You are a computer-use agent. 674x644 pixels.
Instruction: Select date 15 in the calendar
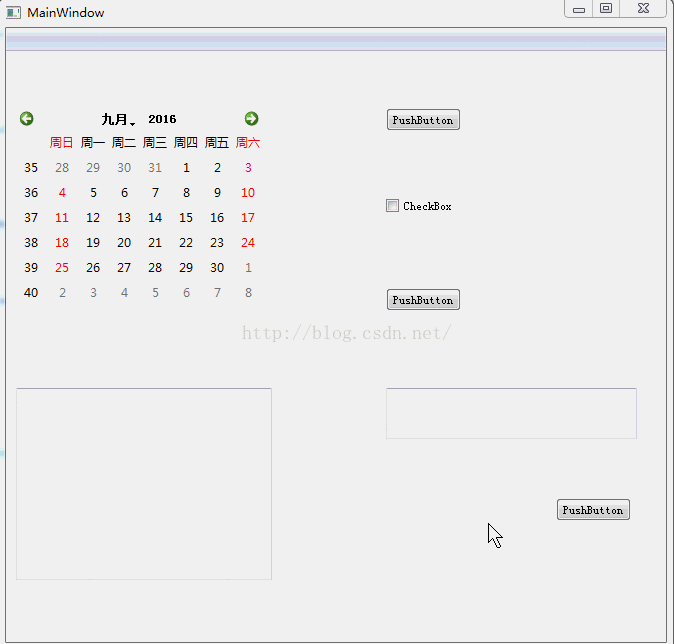[186, 218]
